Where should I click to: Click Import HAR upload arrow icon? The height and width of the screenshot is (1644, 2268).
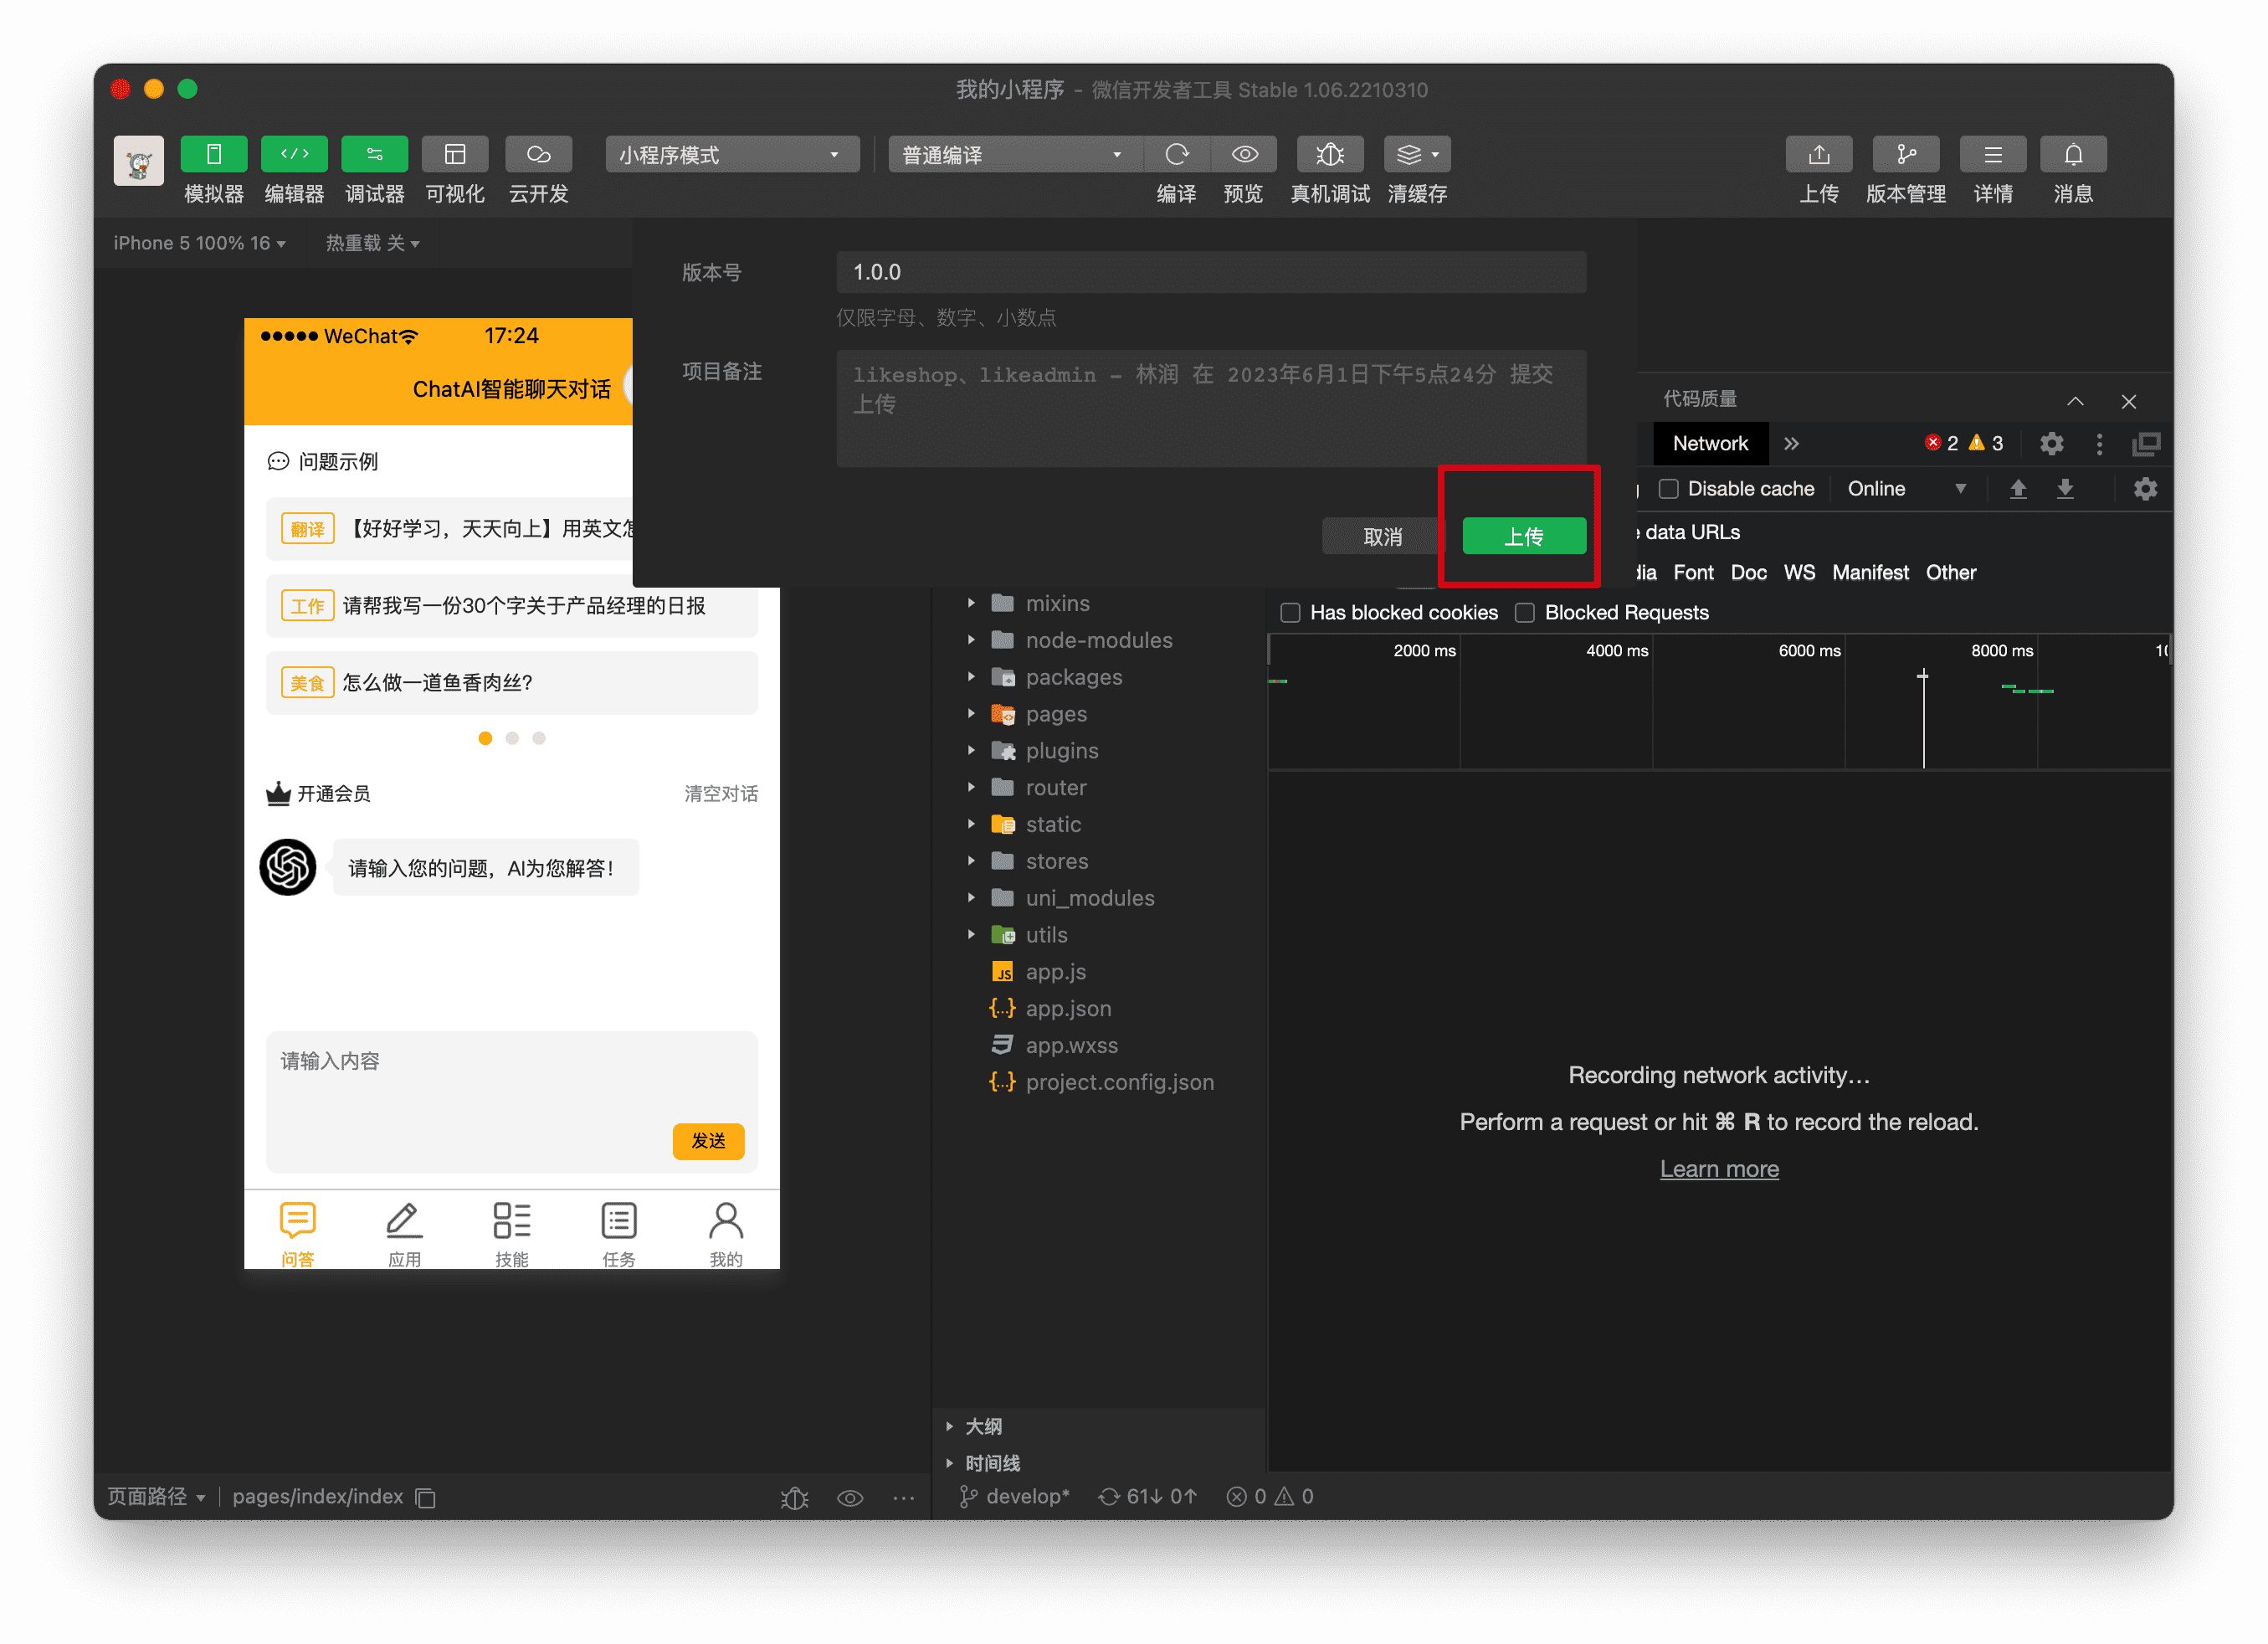(x=2018, y=489)
